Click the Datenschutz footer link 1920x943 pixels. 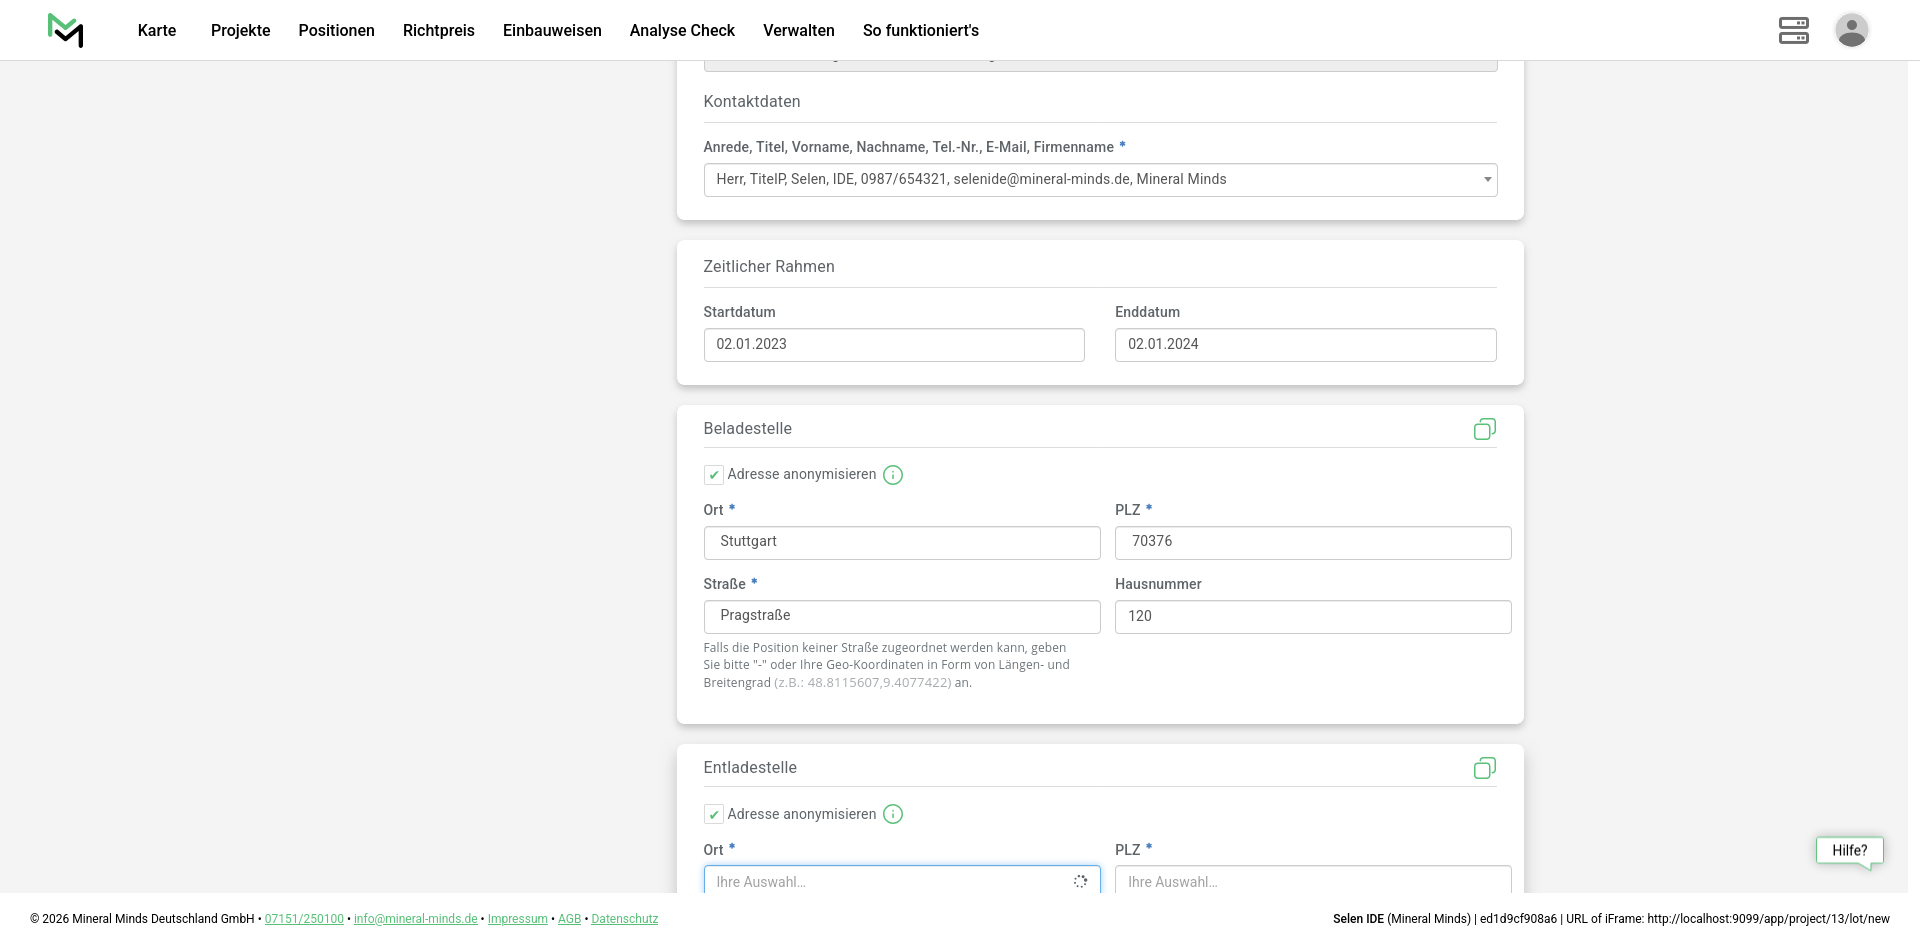624,919
